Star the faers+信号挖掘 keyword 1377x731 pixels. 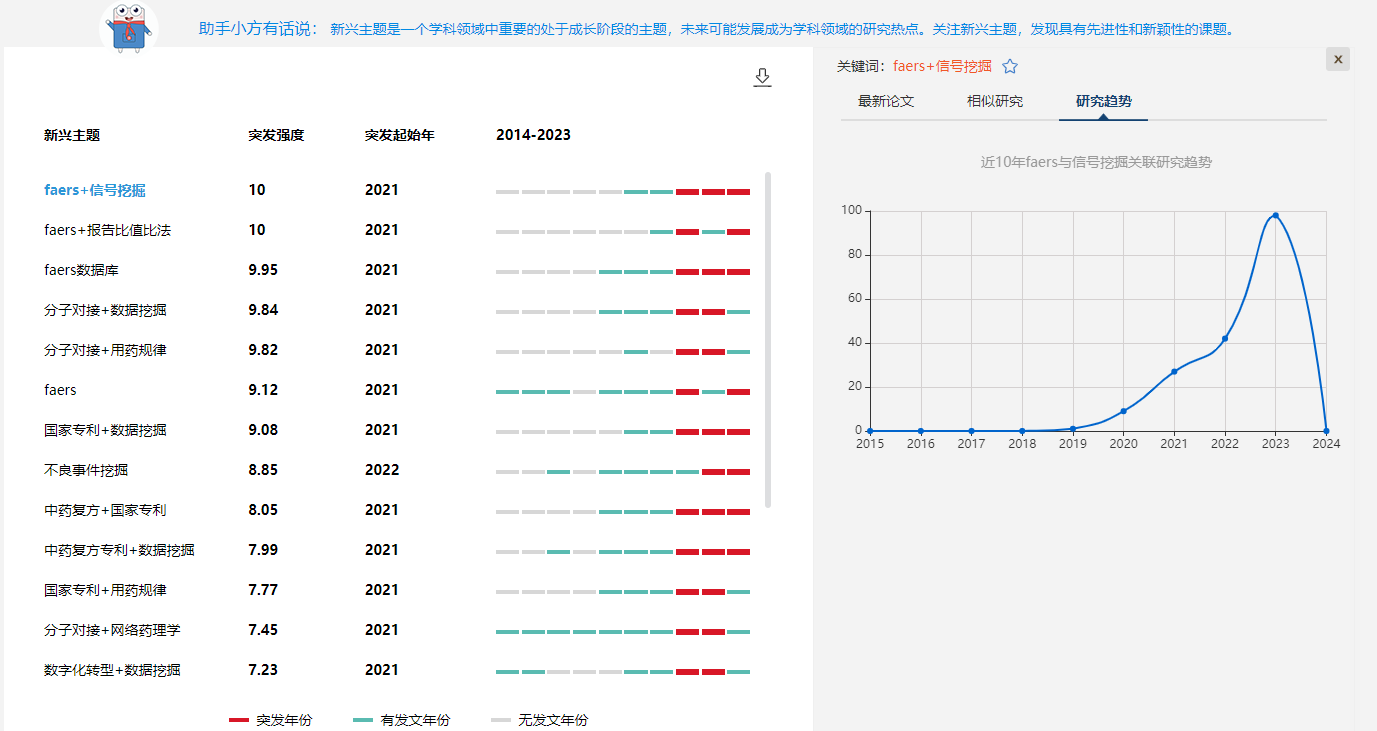tap(1010, 67)
